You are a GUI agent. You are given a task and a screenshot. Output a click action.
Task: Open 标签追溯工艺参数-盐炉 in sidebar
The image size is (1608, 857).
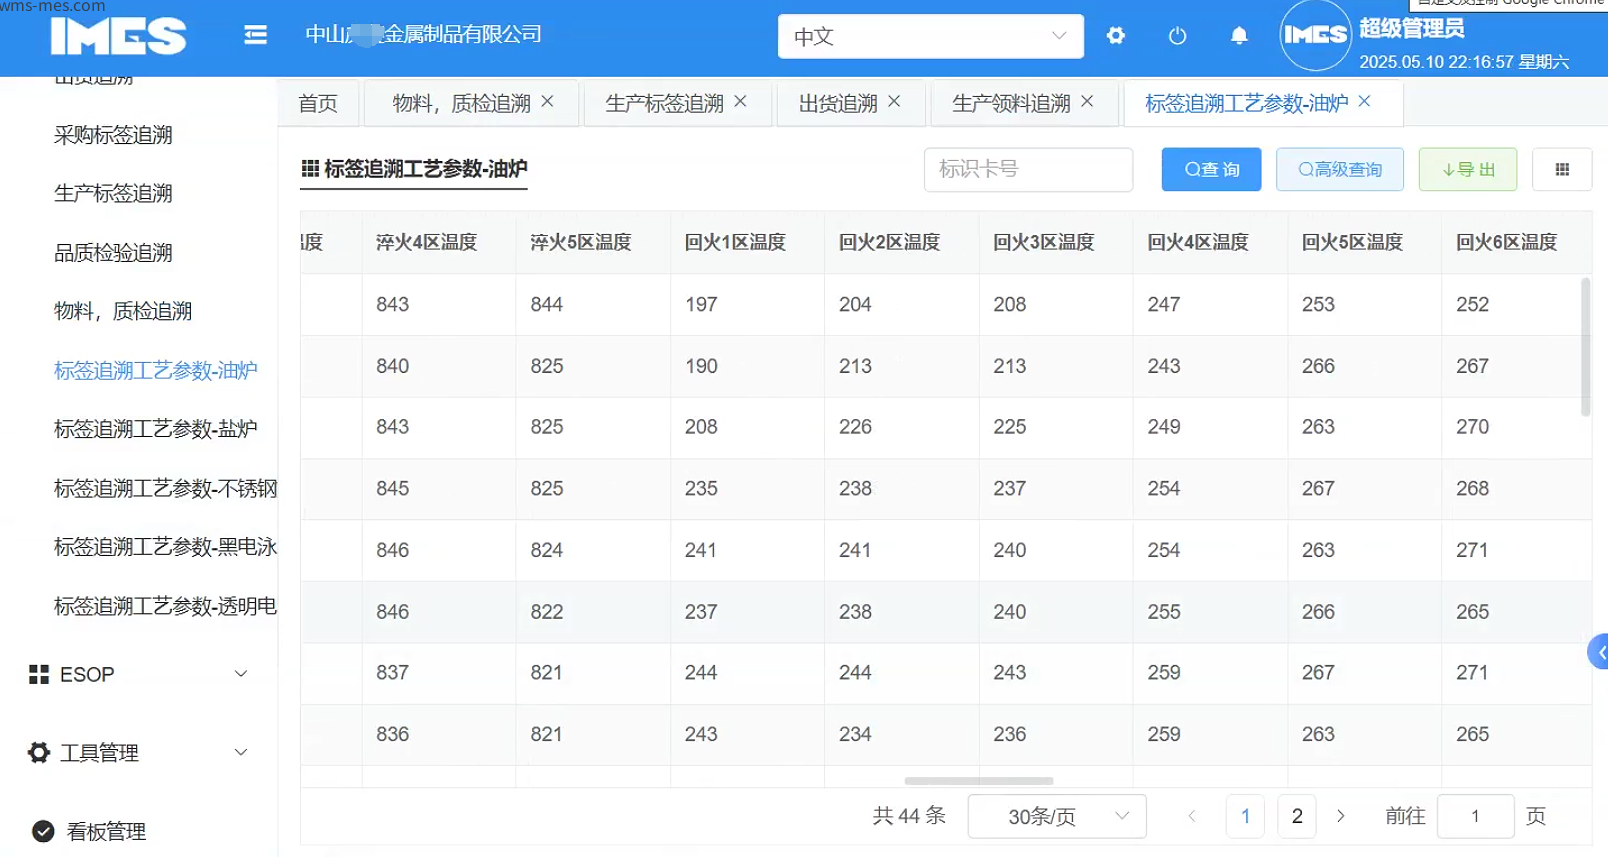click(x=155, y=429)
